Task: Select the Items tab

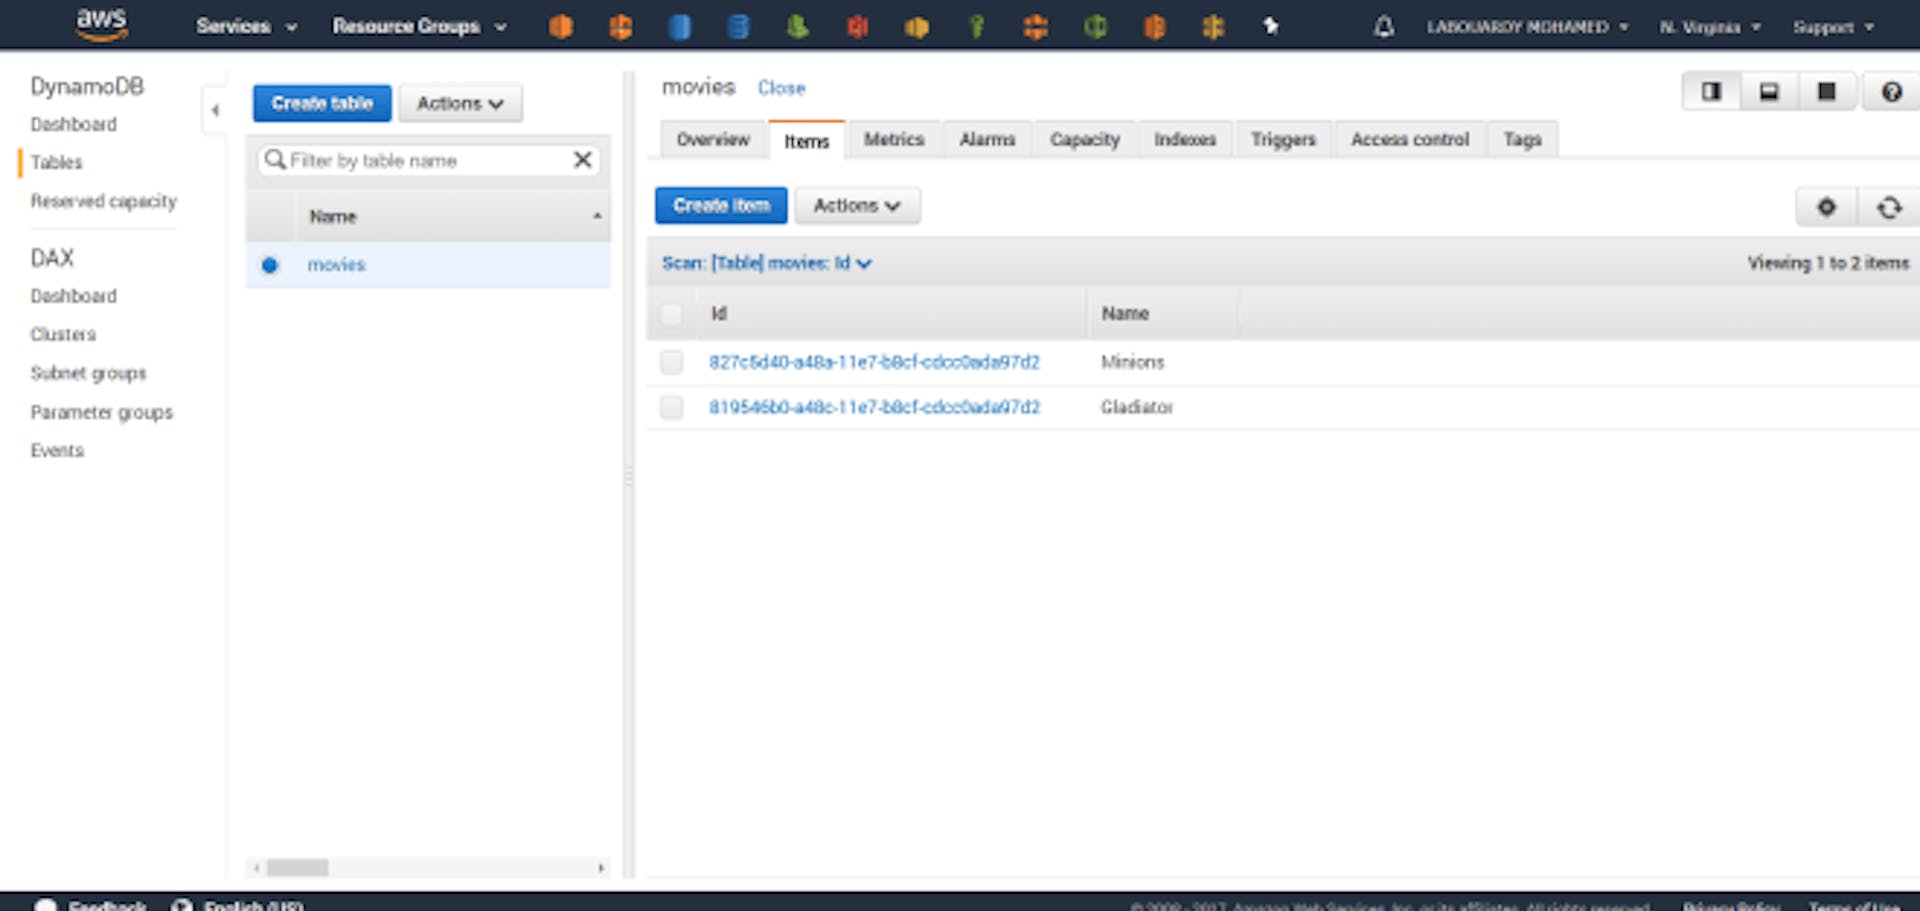Action: (x=806, y=141)
